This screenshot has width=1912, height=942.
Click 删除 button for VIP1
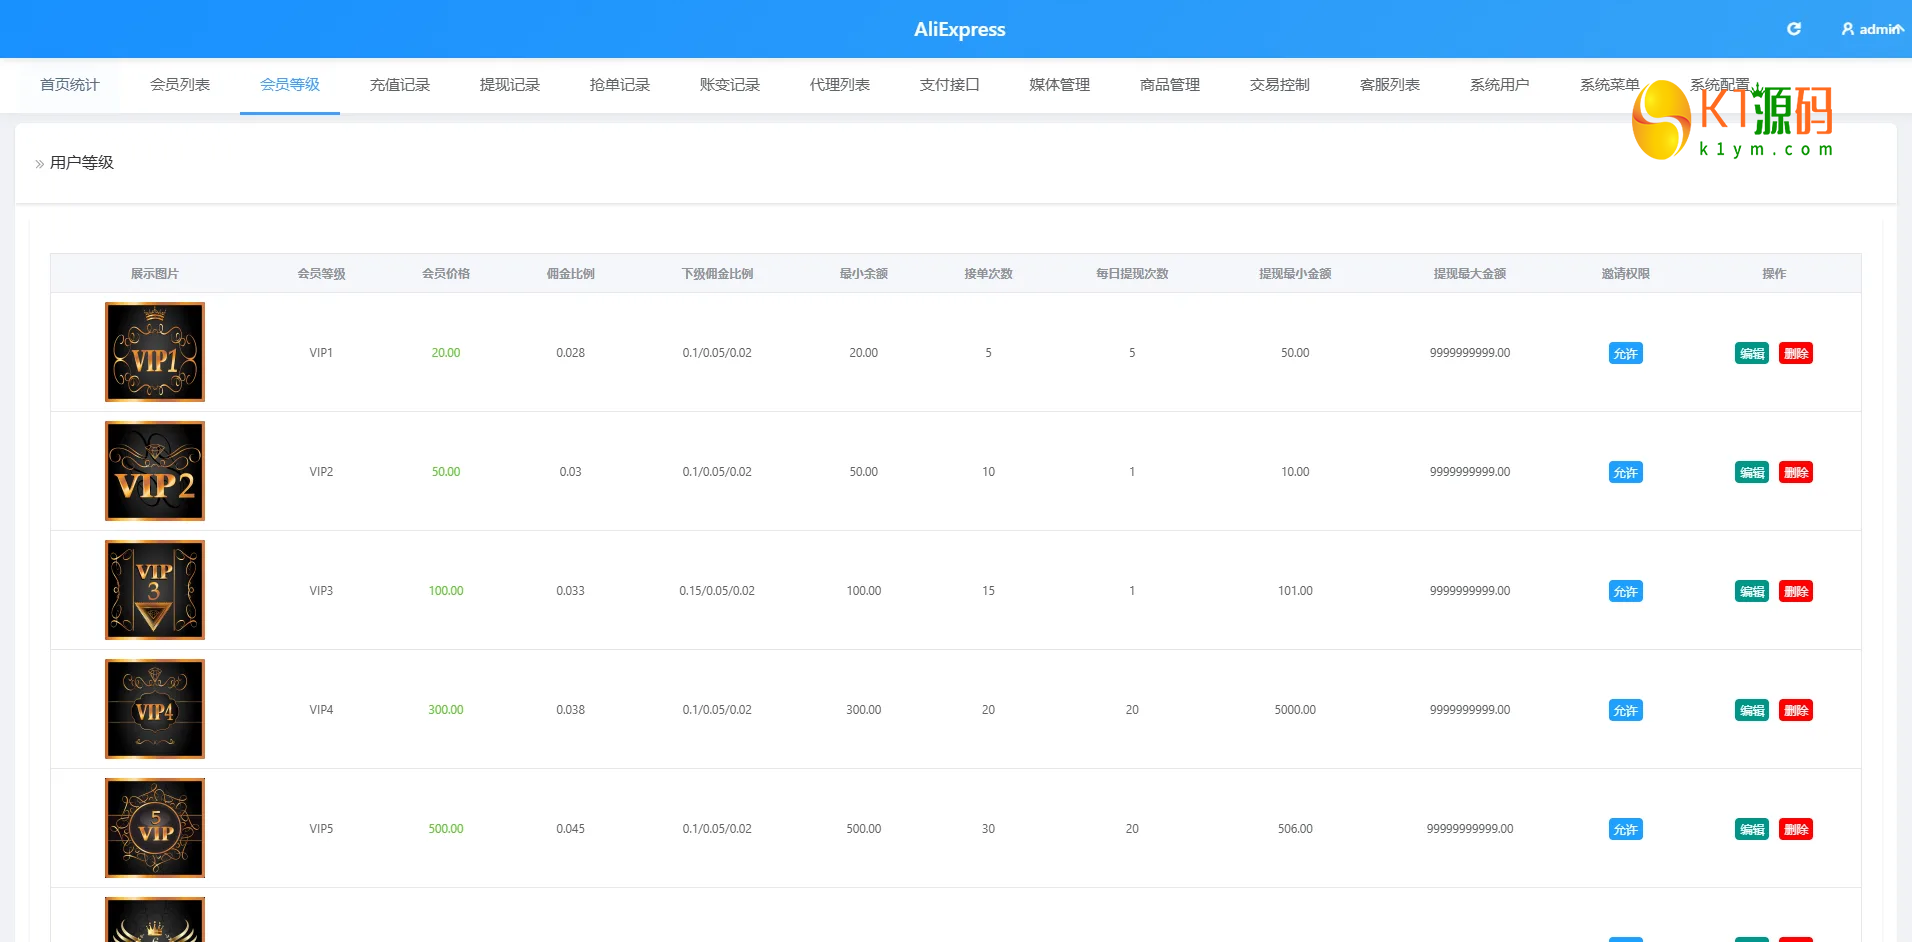pos(1796,353)
